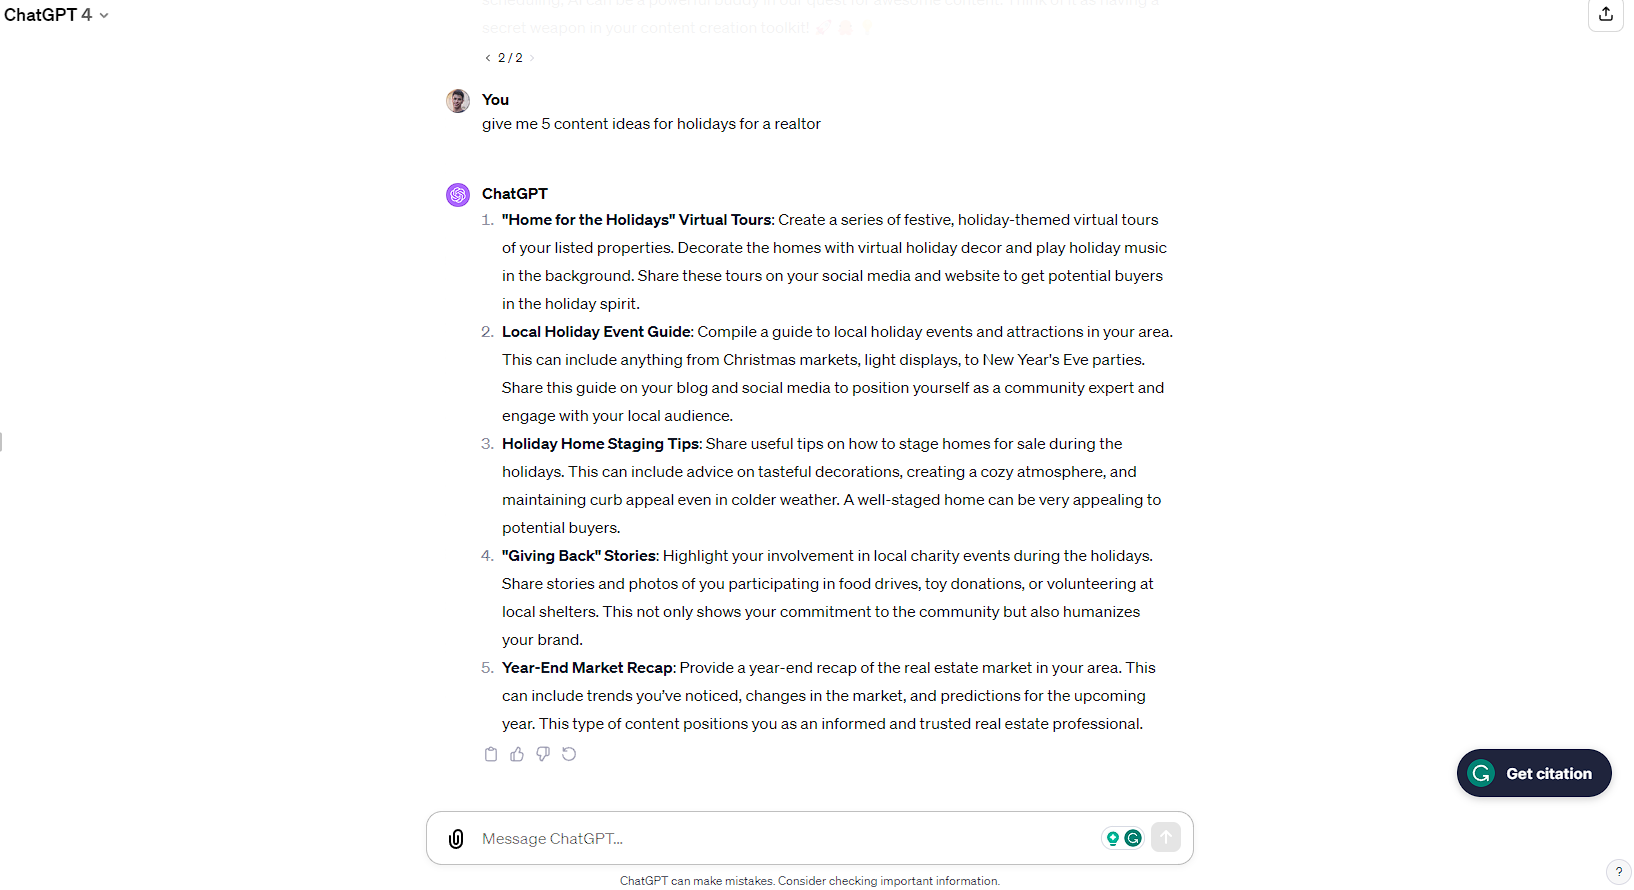
Task: Open the ChatGPT 4 model dropdown
Action: pos(57,15)
